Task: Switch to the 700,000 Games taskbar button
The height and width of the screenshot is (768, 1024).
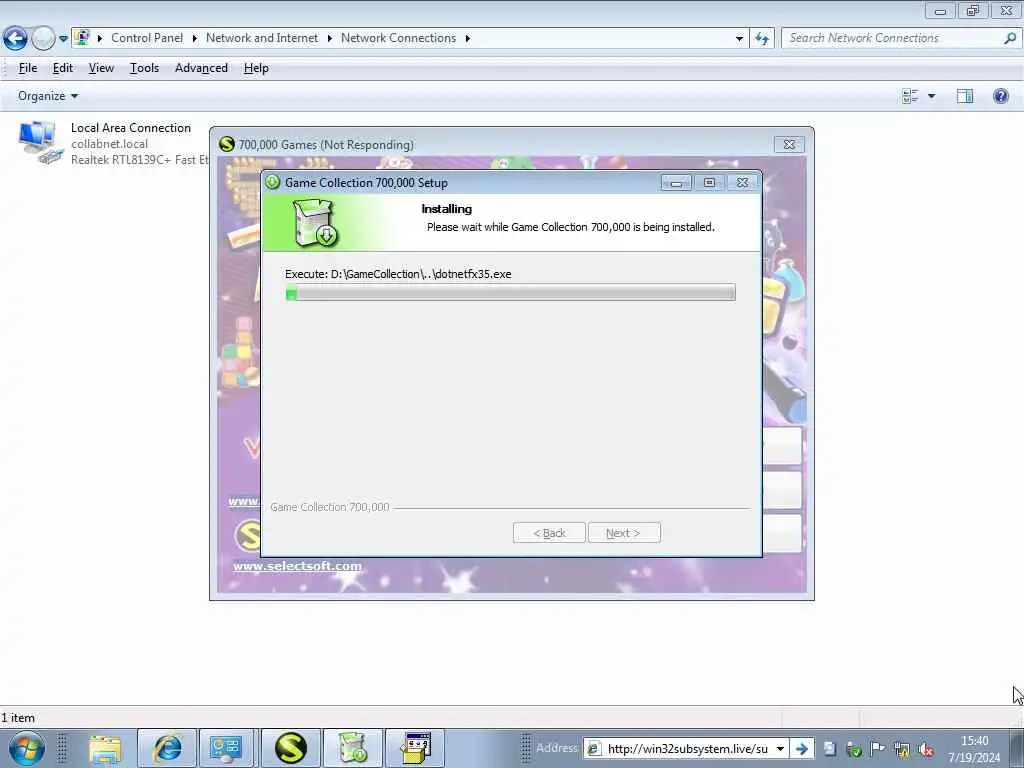Action: point(291,748)
